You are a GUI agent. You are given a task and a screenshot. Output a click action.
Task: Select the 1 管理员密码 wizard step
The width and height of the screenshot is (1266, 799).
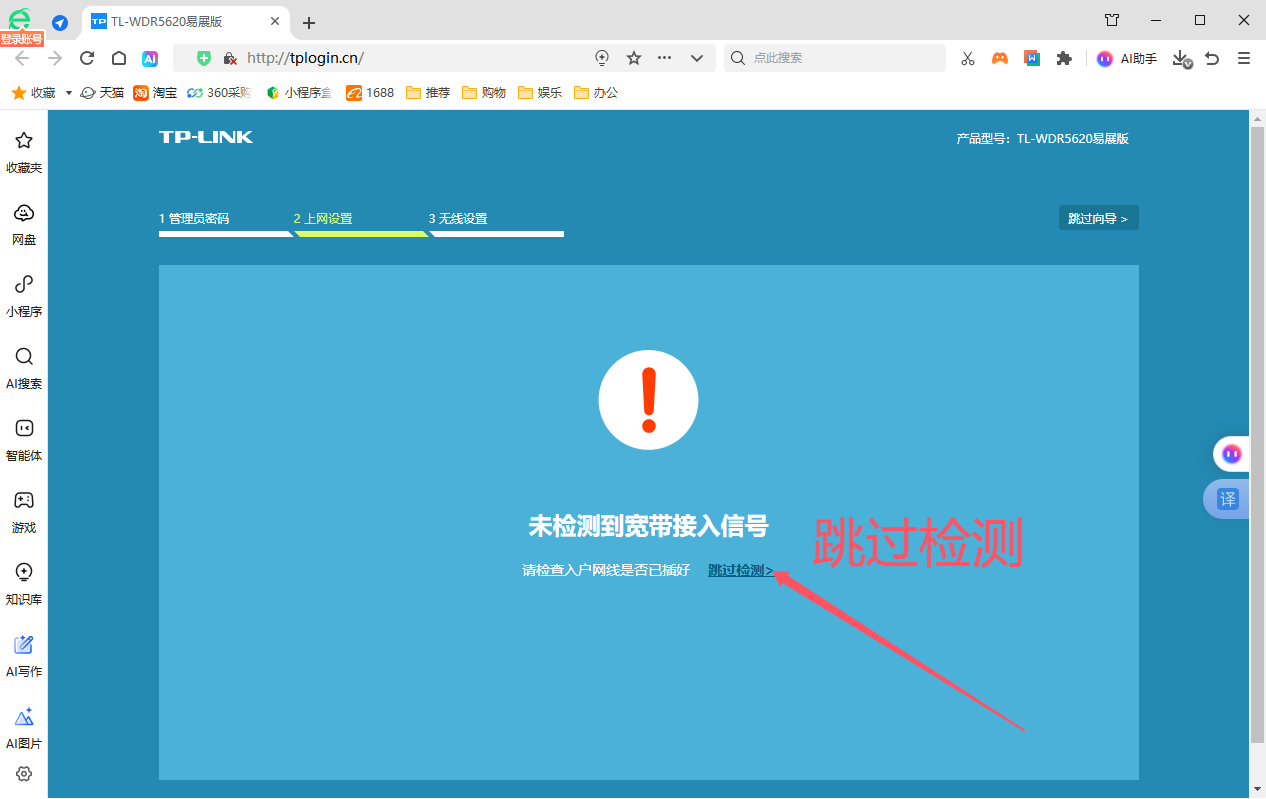(x=194, y=218)
